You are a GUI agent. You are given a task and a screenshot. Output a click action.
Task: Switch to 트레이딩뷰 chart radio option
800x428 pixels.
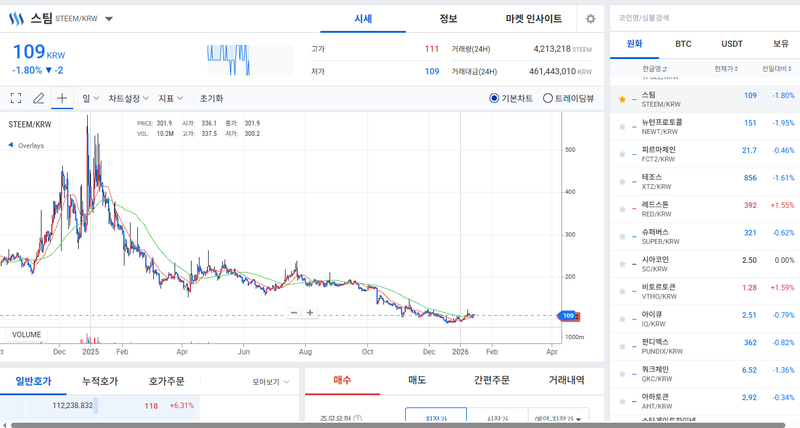click(x=548, y=98)
